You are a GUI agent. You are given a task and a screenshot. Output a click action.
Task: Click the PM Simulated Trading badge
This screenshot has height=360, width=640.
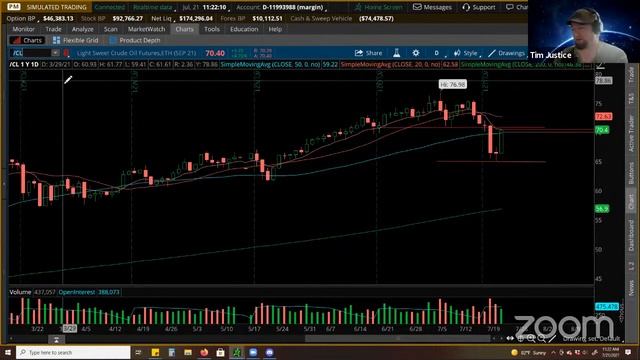[48, 7]
